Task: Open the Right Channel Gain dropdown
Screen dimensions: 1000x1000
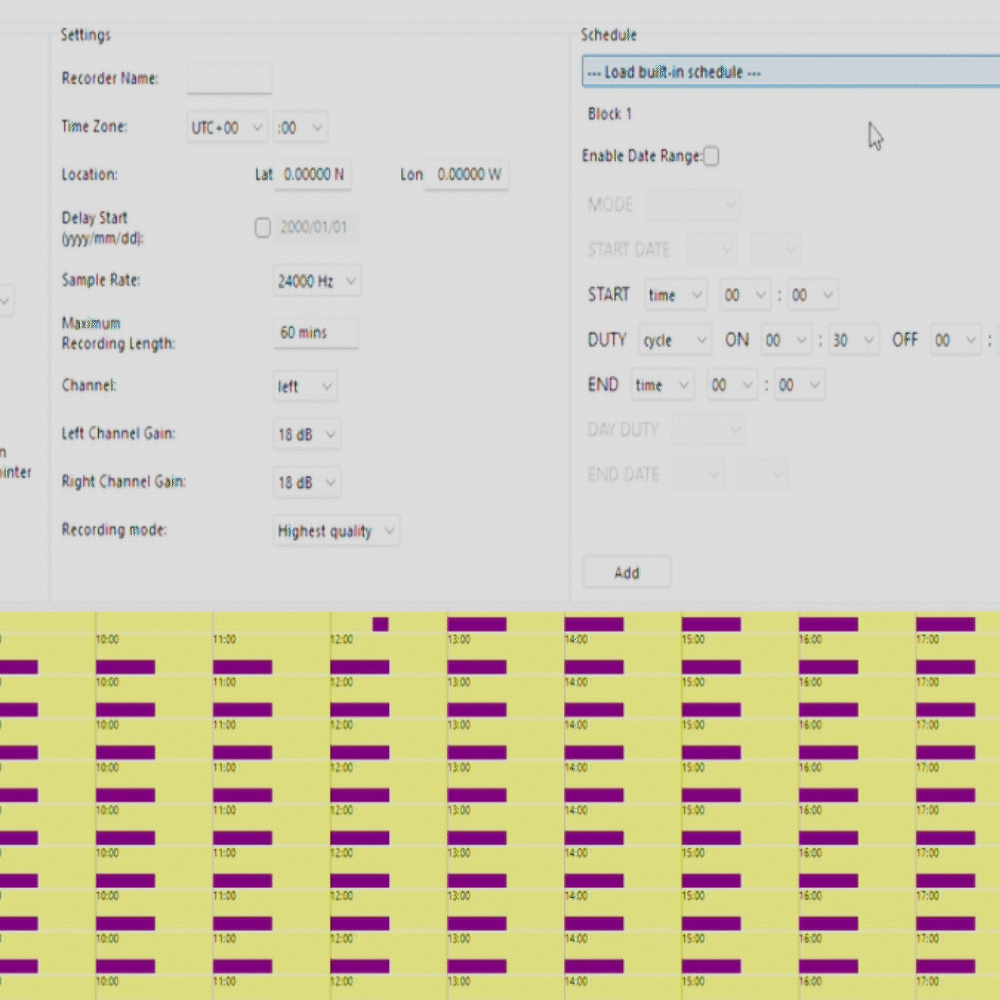Action: tap(307, 483)
